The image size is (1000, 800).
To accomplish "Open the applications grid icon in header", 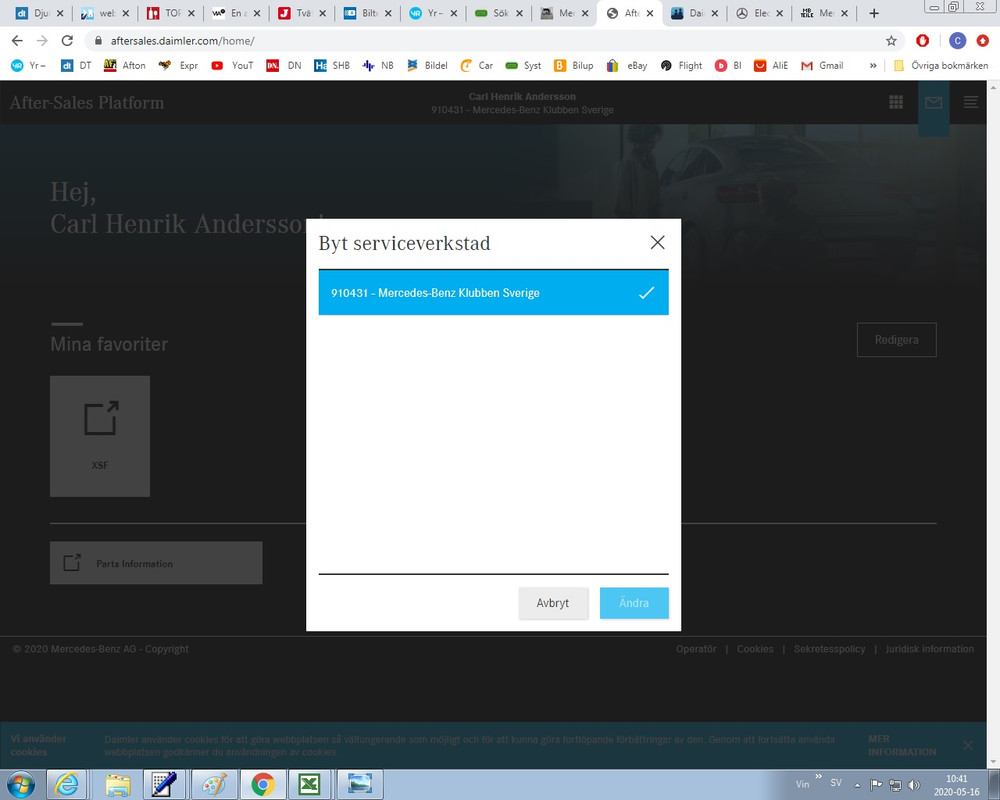I will pyautogui.click(x=896, y=102).
